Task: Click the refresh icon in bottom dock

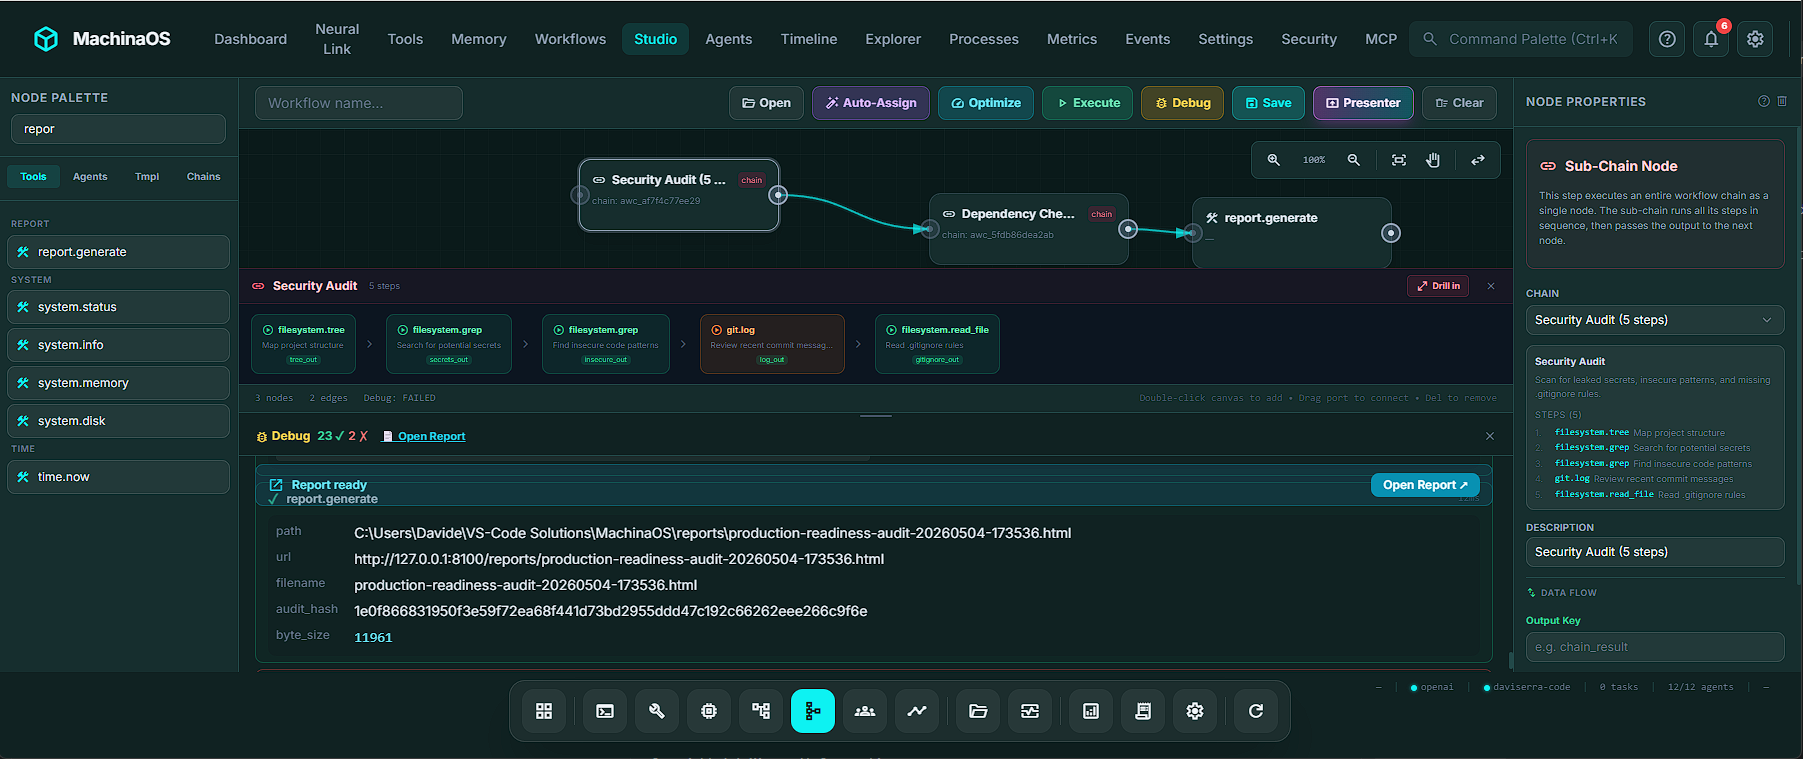Action: pyautogui.click(x=1256, y=711)
